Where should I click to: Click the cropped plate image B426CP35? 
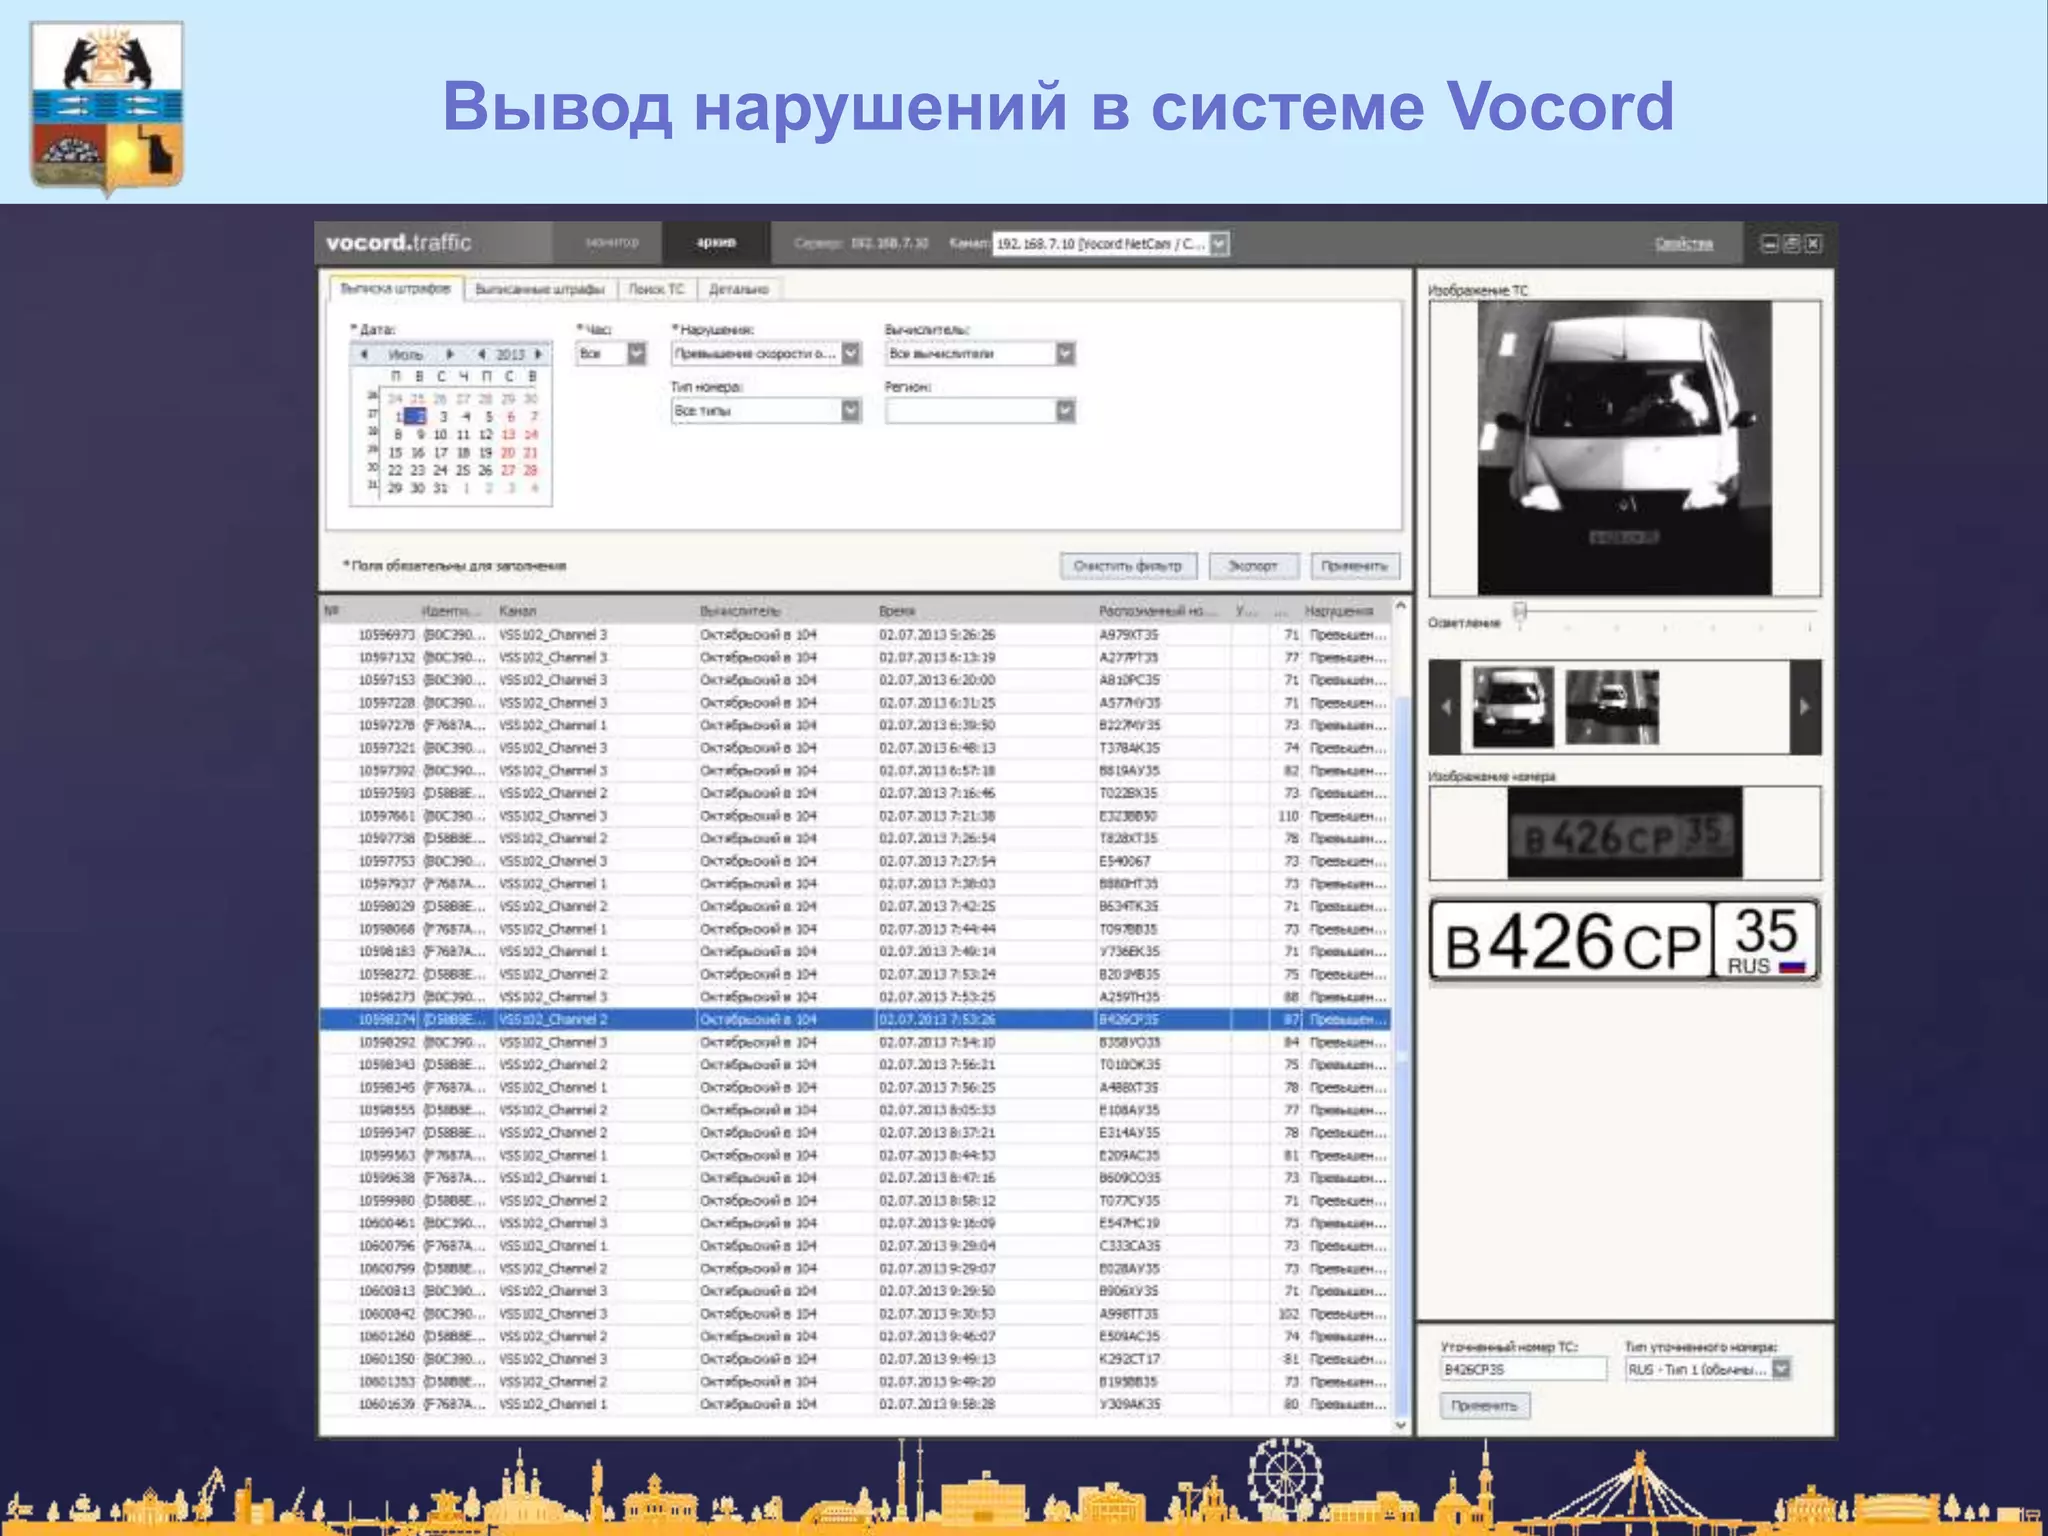click(1624, 832)
